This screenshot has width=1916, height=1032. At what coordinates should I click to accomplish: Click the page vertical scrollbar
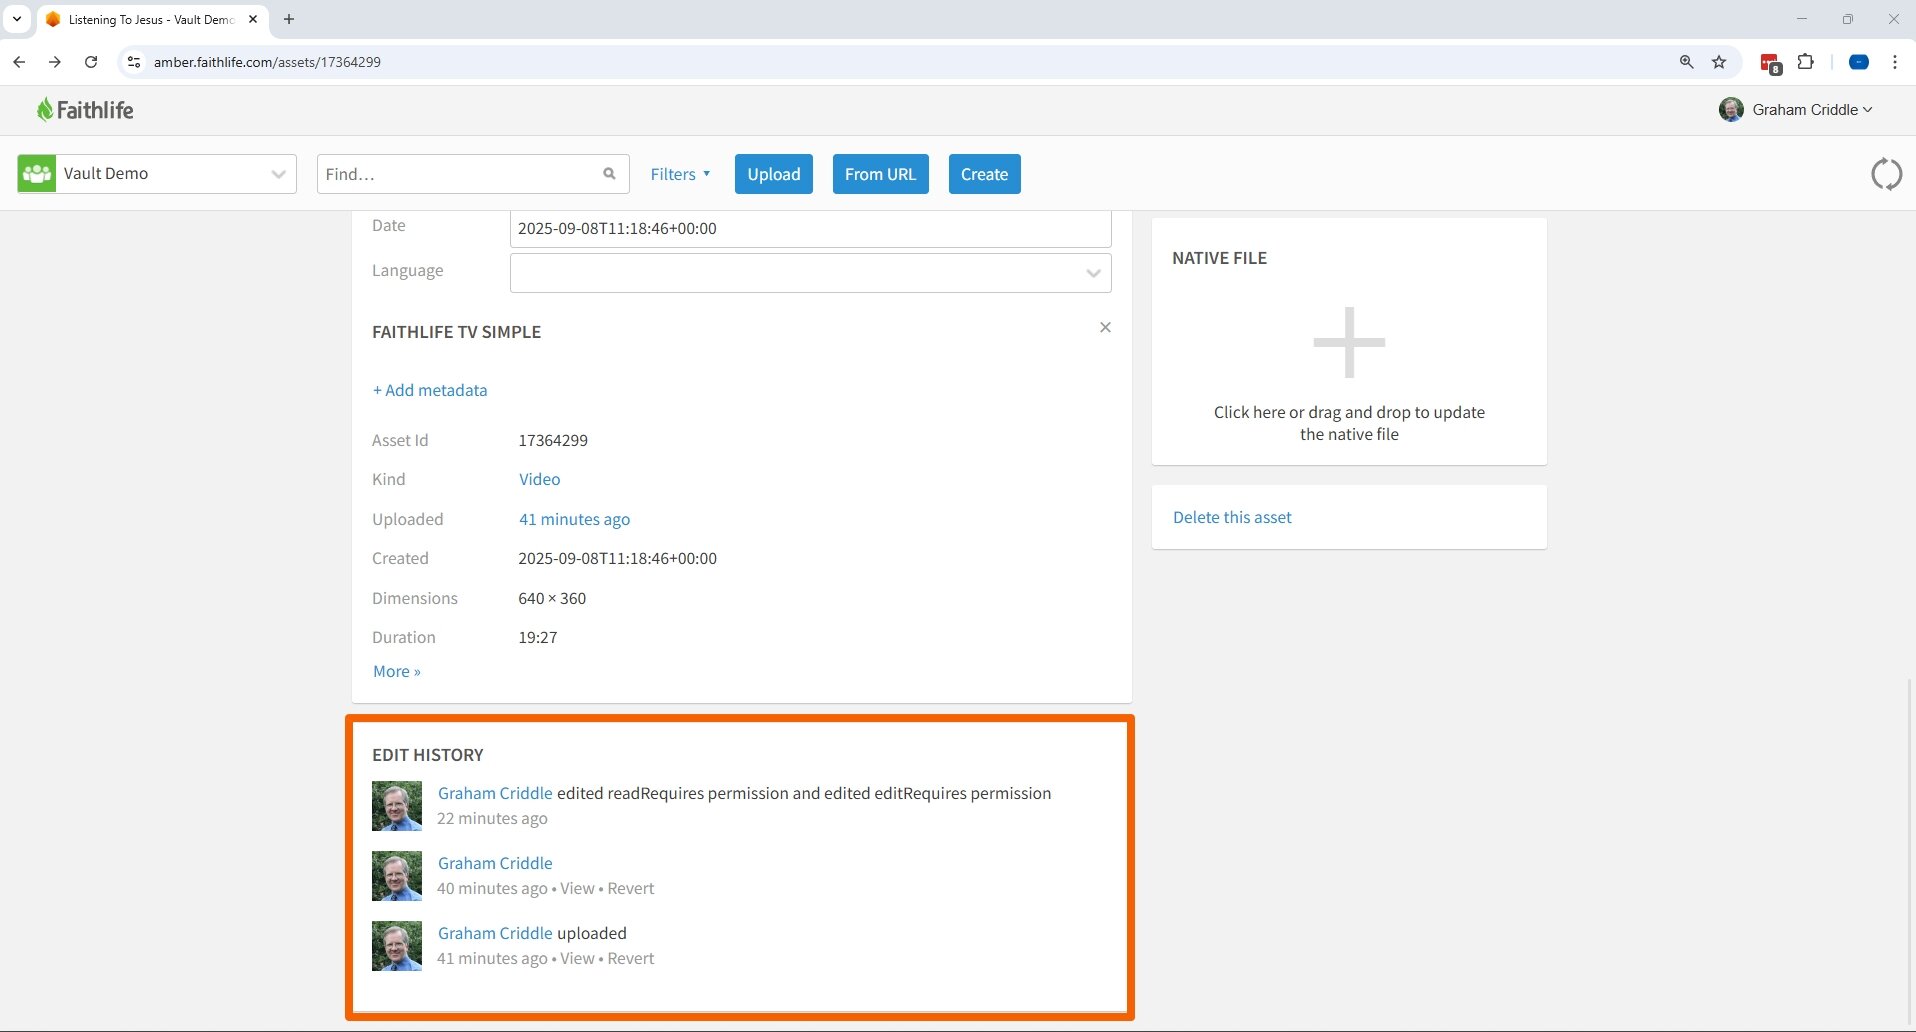1910,850
